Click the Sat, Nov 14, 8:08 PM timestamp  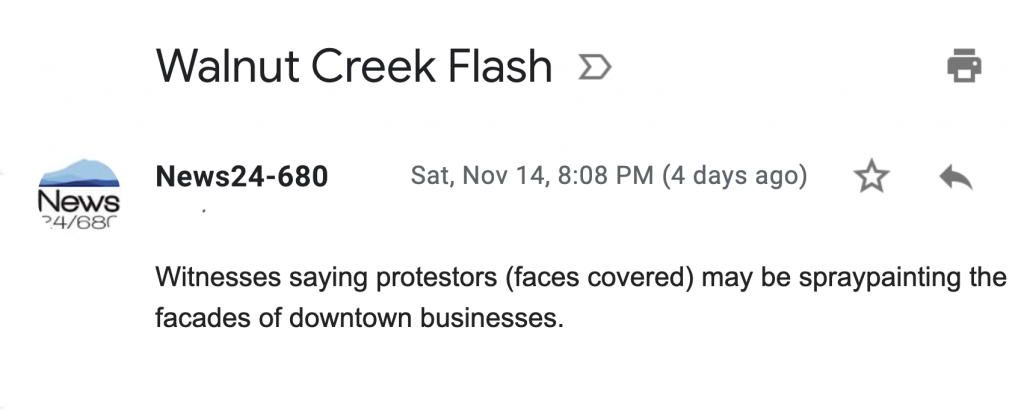click(x=532, y=177)
